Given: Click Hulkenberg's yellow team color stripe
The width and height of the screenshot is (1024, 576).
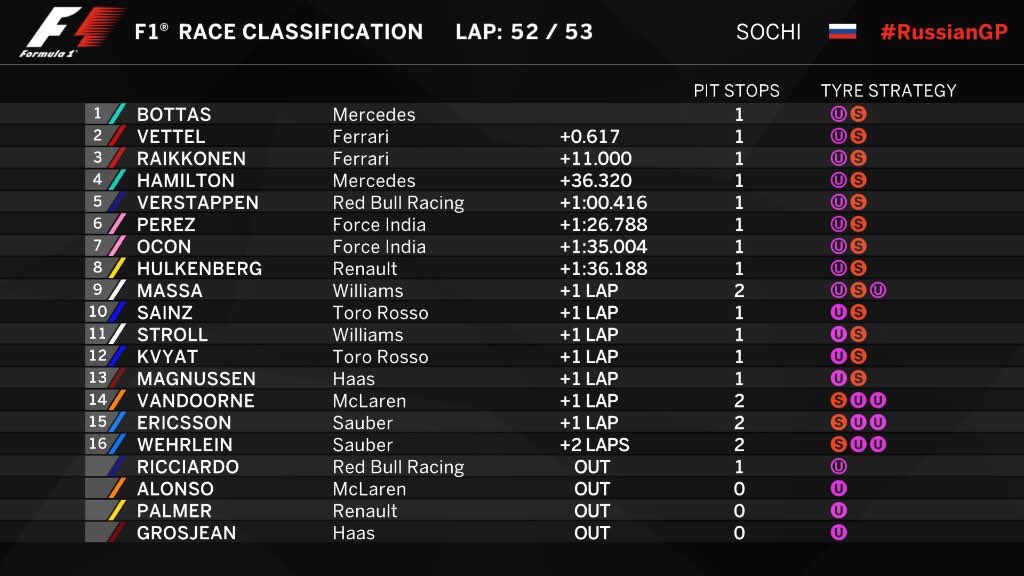Looking at the screenshot, I should click(x=117, y=268).
